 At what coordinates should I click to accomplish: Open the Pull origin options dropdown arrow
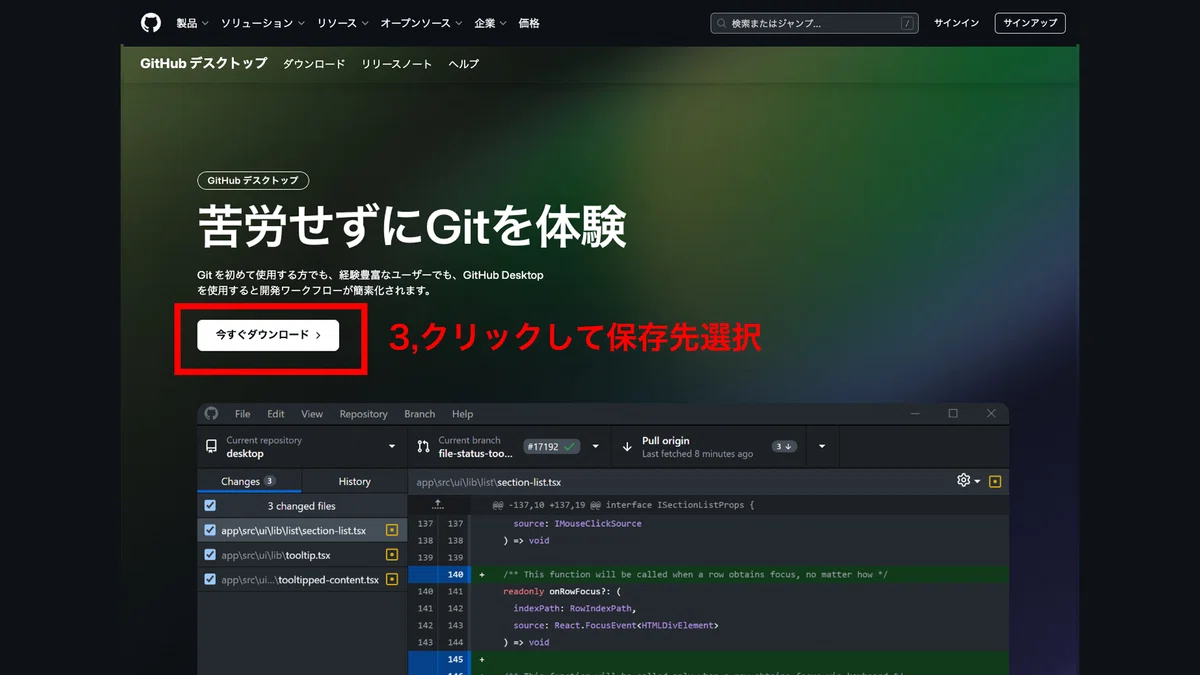tap(822, 447)
